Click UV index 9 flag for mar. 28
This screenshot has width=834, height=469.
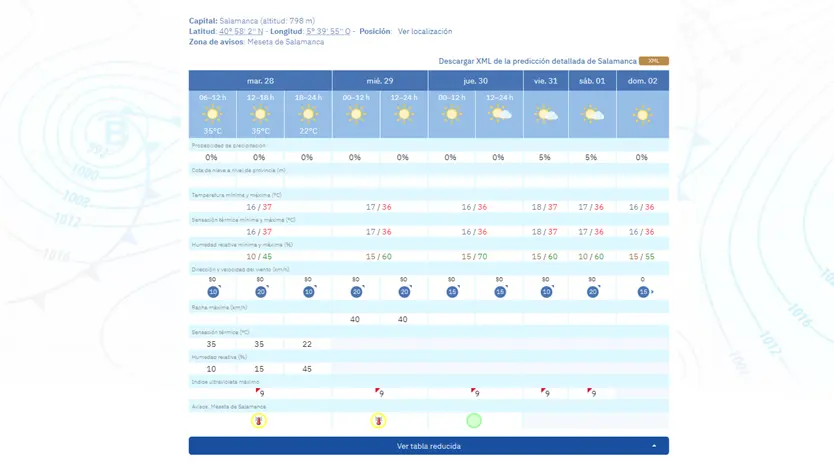tap(260, 392)
